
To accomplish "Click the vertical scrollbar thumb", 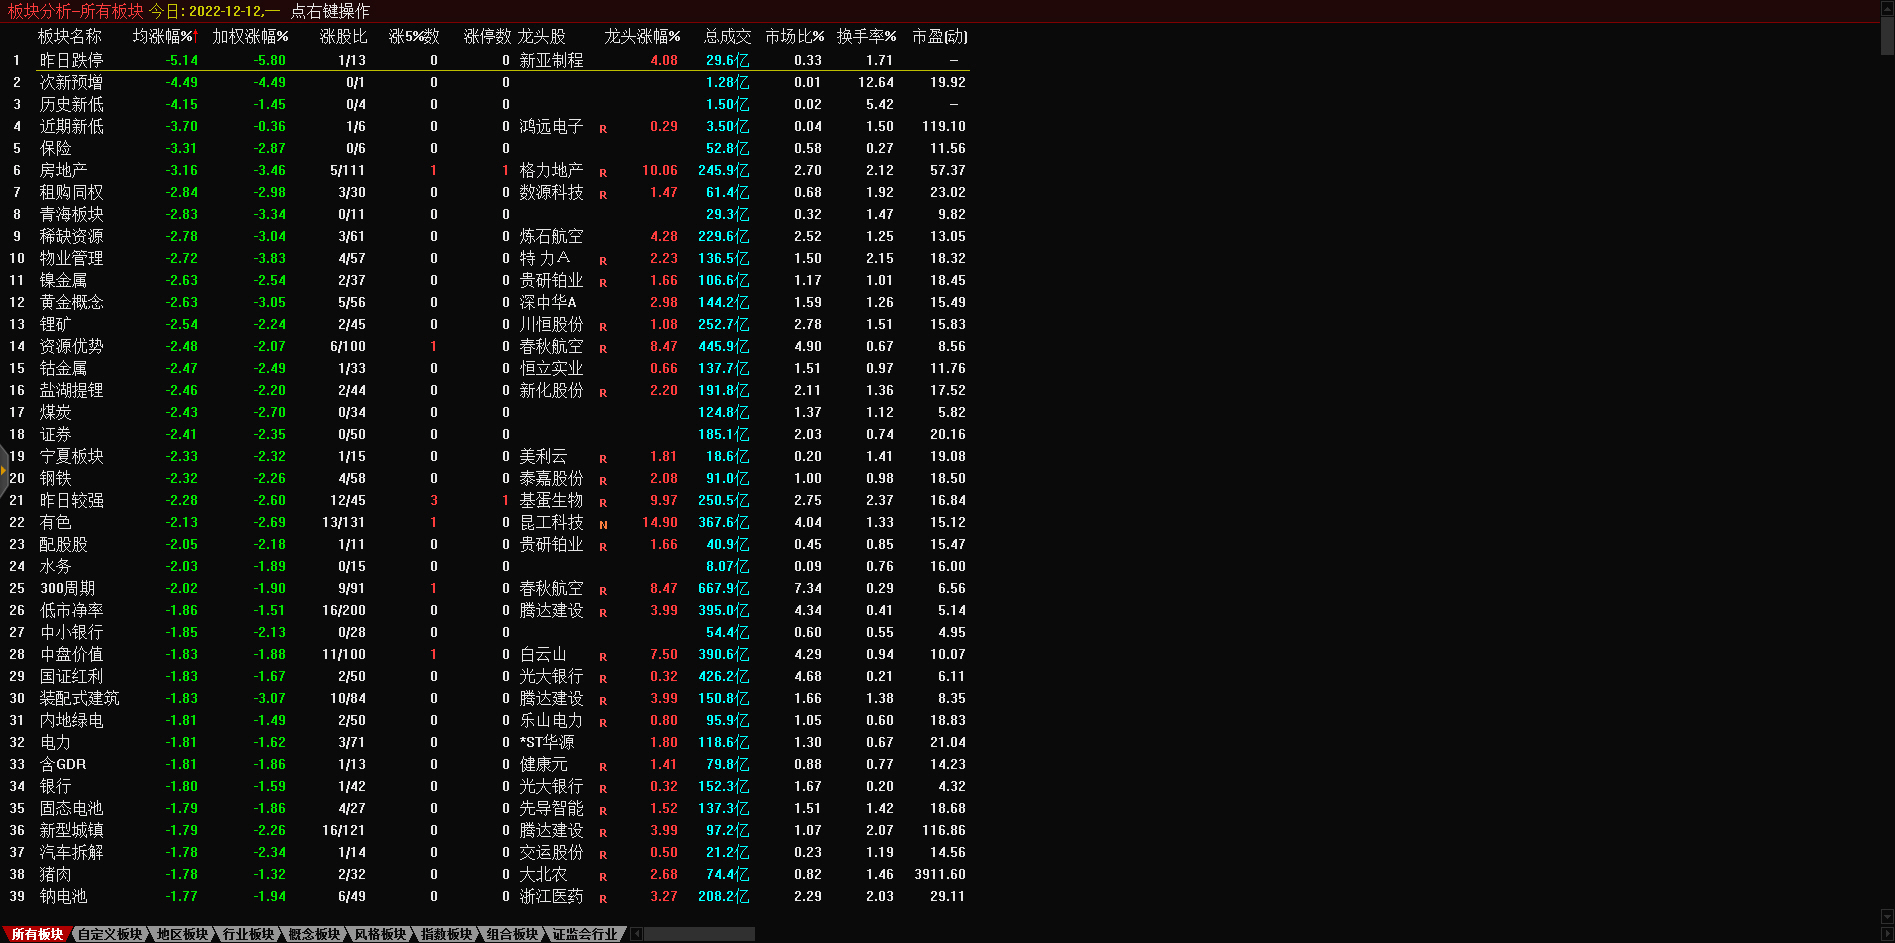I will point(1887,35).
